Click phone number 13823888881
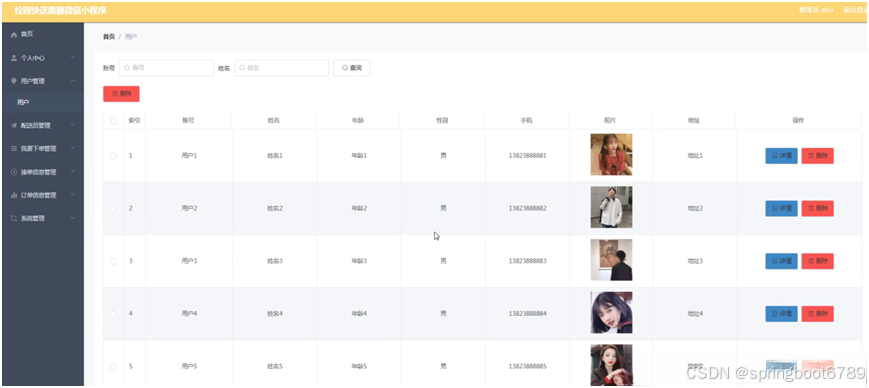Viewport: 869px width, 388px height. pos(527,156)
